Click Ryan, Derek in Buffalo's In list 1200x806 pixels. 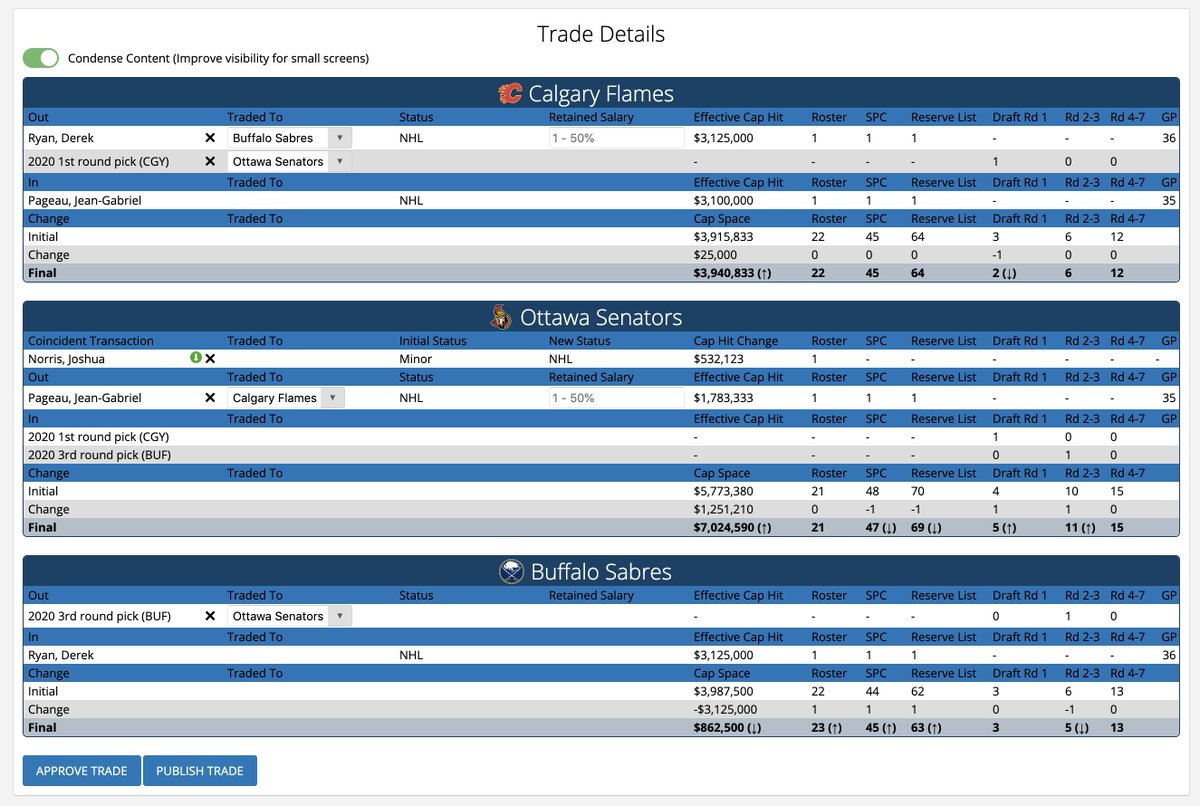[x=61, y=655]
